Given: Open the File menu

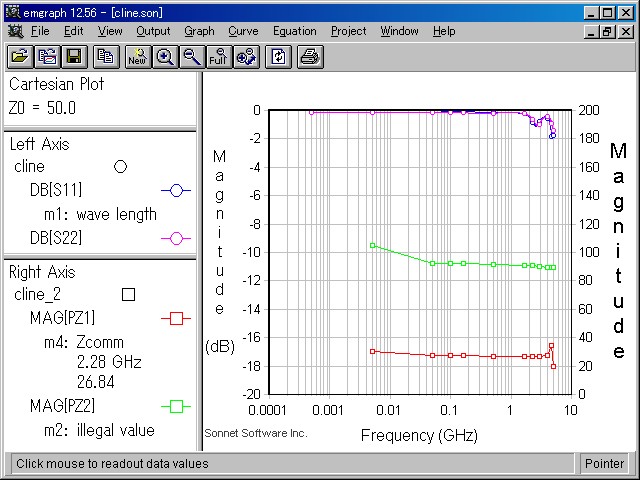Looking at the screenshot, I should (x=40, y=31).
